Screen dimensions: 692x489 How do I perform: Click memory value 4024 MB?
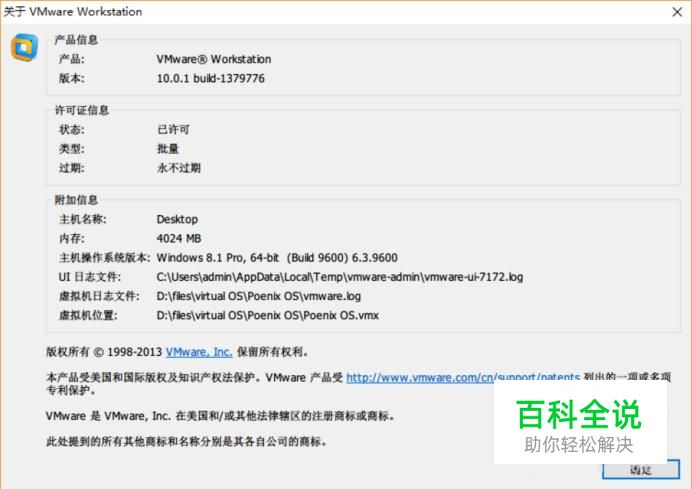click(x=179, y=238)
